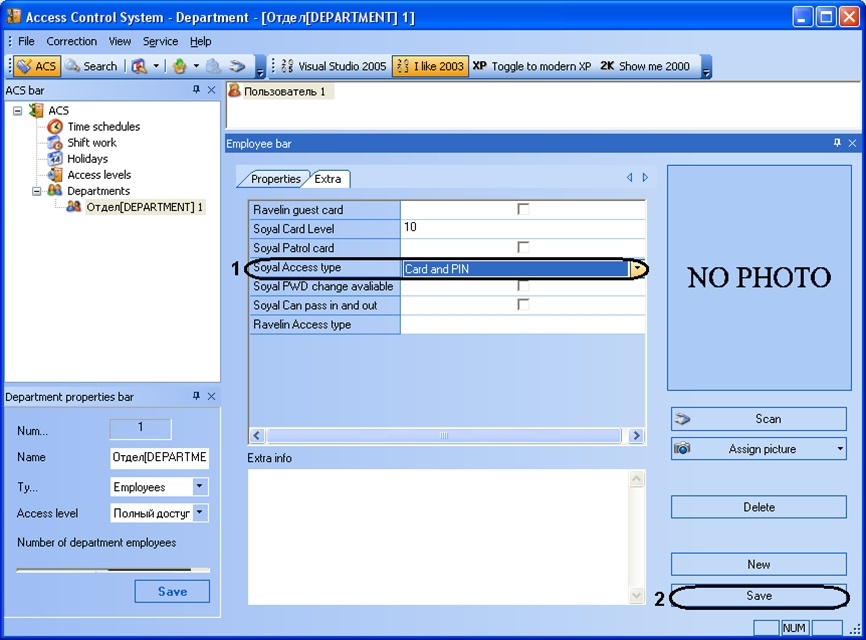Viewport: 866px width, 640px height.
Task: Open the Search tool in toolbar
Action: (91, 66)
